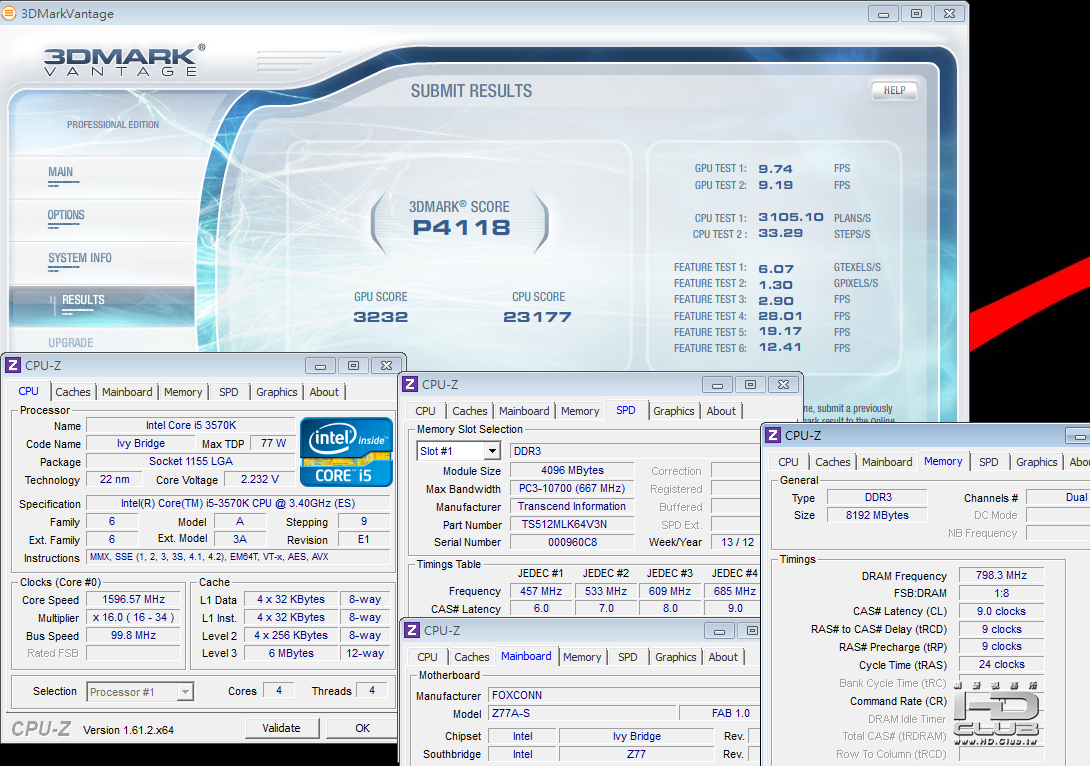Expand the Processor #1 selection dropdown

coord(185,691)
